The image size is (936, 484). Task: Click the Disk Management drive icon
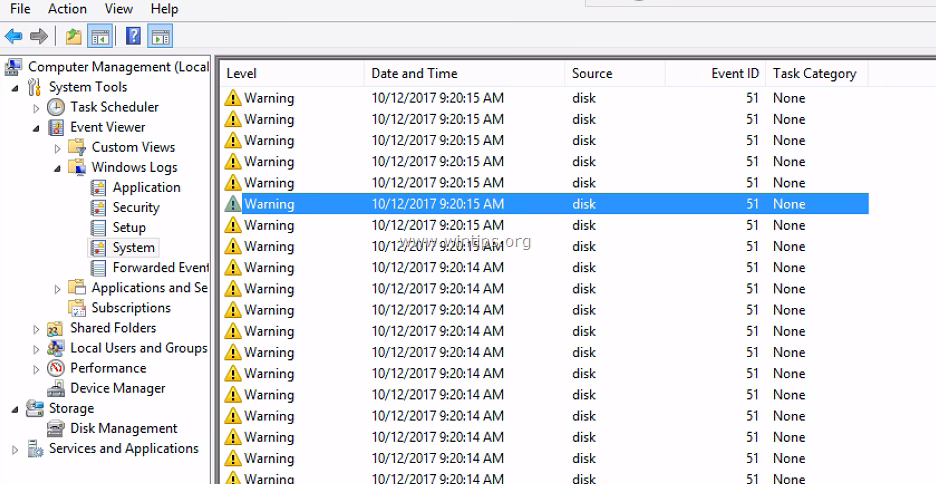(56, 428)
